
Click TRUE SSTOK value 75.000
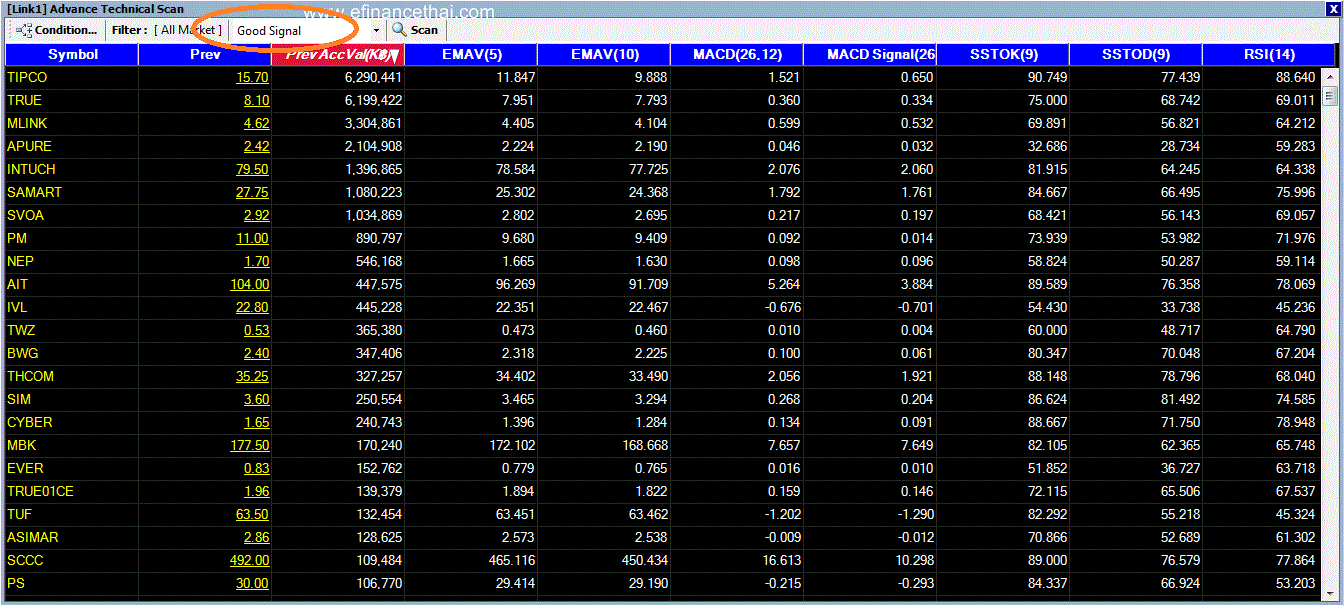coord(1047,100)
